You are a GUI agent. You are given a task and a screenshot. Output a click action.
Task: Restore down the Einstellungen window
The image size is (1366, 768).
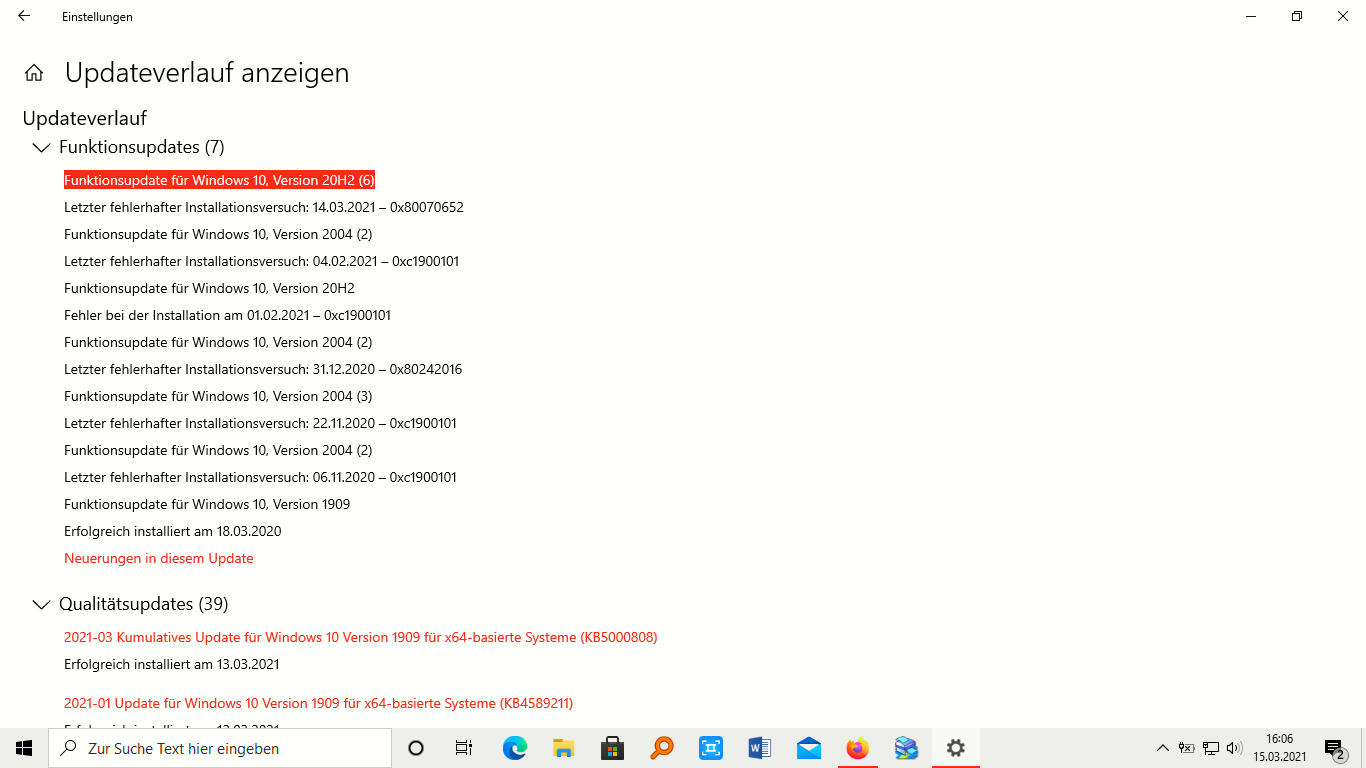pos(1297,16)
